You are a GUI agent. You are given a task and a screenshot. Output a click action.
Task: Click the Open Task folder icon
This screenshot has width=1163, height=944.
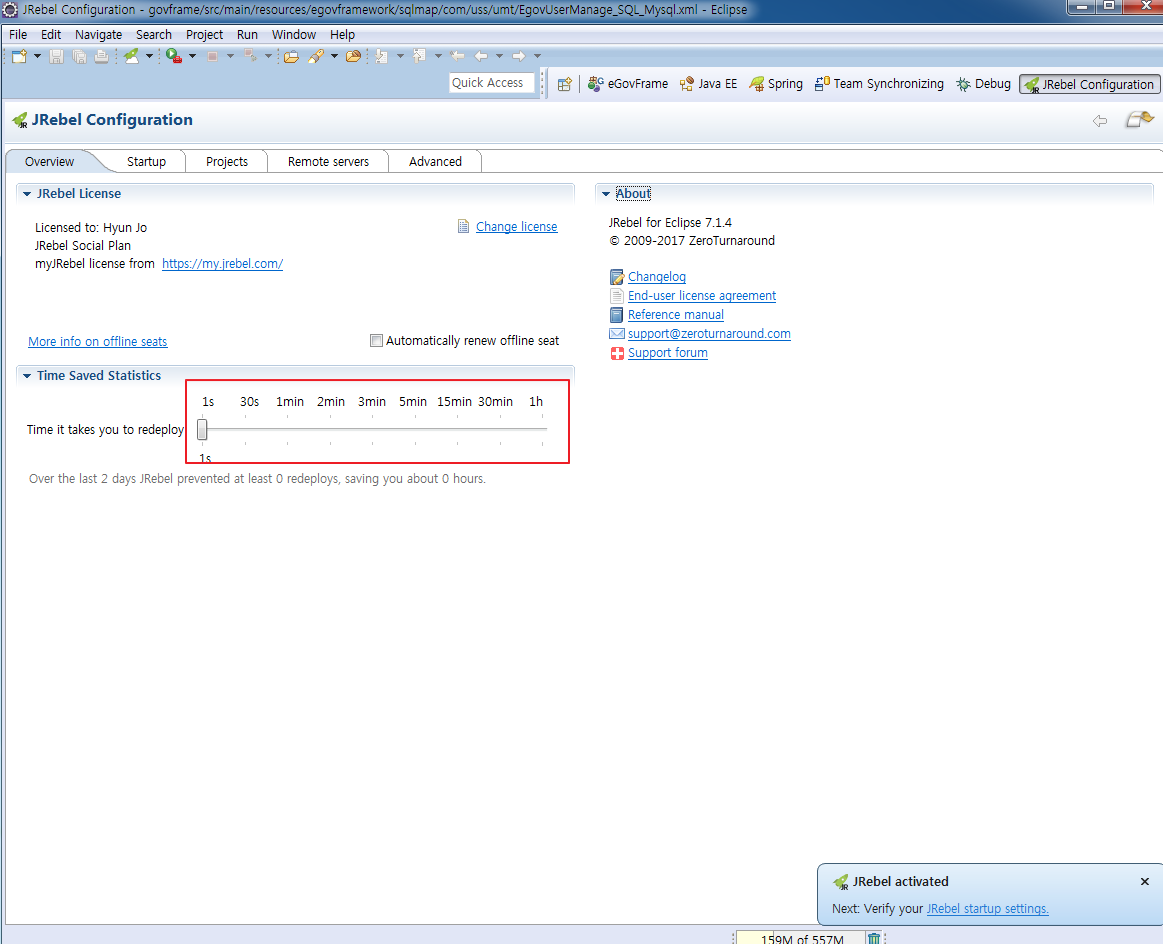pos(354,56)
